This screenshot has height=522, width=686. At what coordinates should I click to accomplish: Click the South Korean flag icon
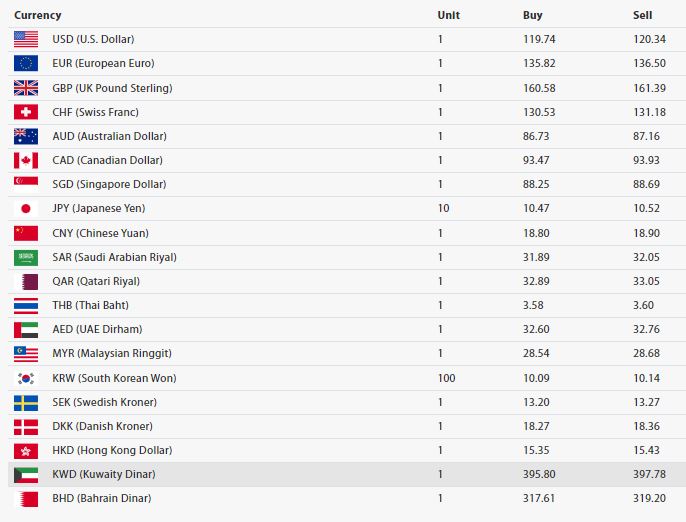tap(26, 378)
